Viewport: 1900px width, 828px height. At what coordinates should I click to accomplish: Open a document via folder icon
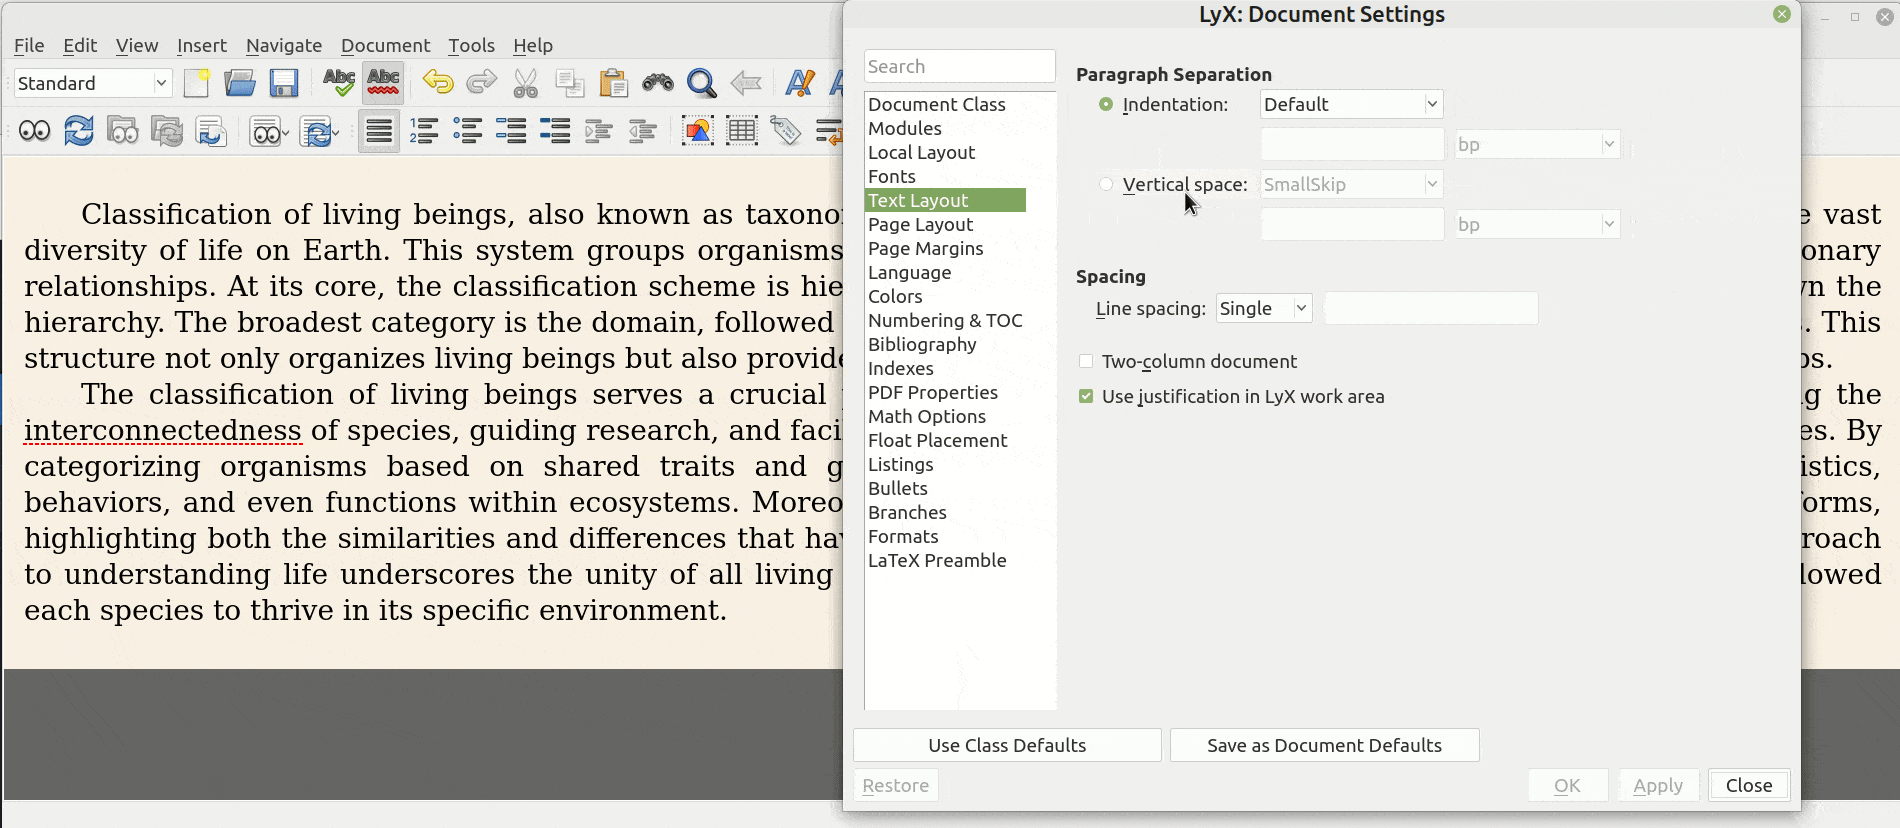click(x=240, y=83)
